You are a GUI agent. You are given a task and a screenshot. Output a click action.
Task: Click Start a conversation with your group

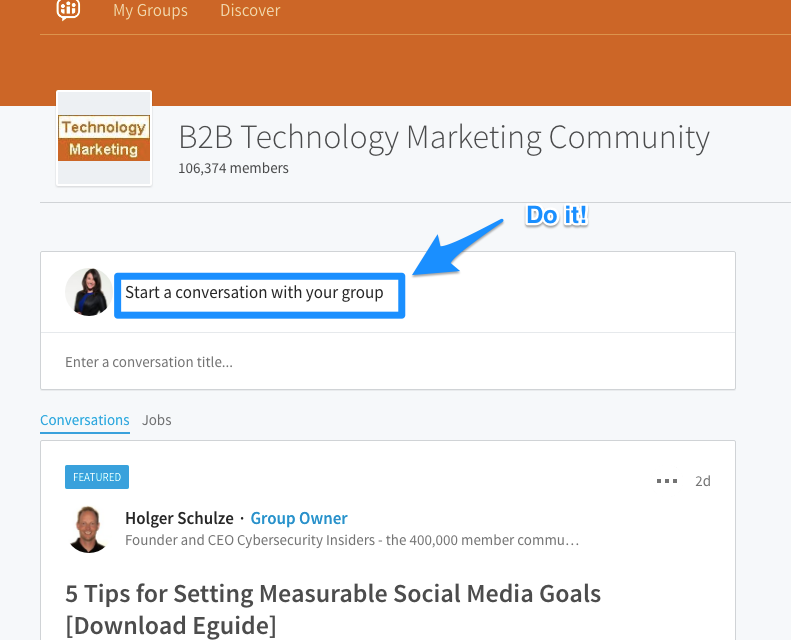coord(254,293)
